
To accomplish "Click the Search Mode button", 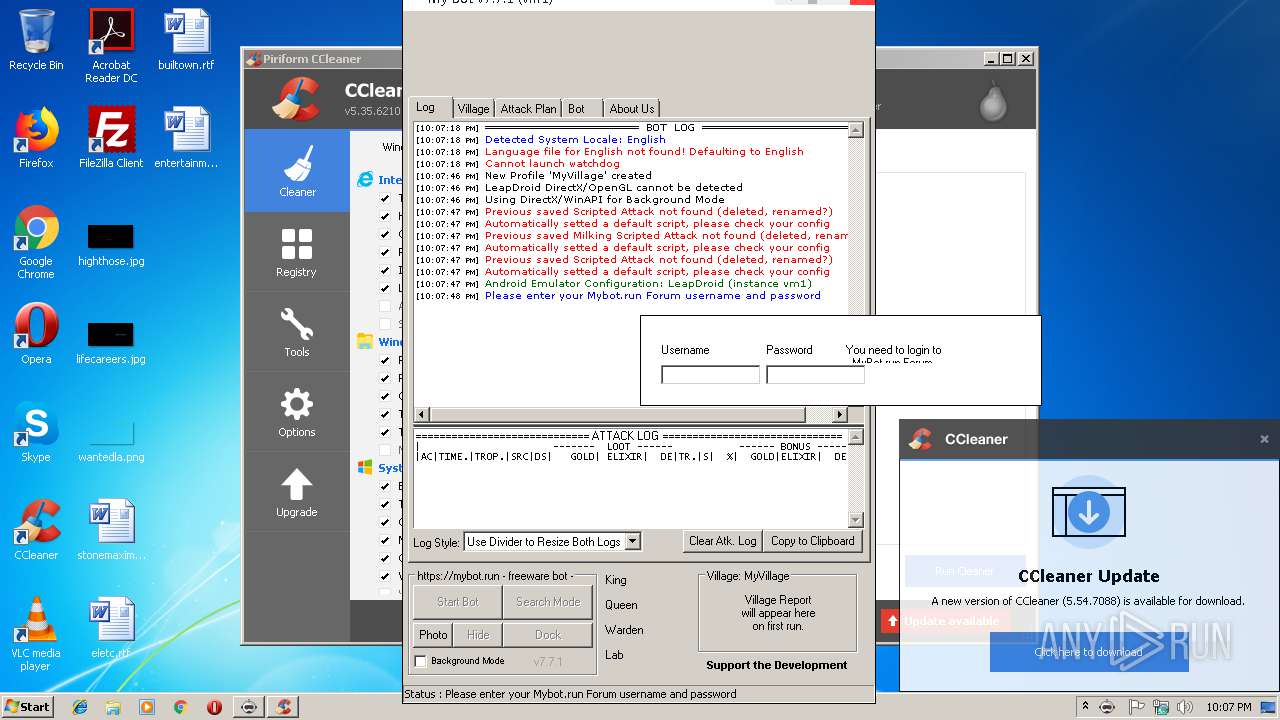I will pos(548,602).
